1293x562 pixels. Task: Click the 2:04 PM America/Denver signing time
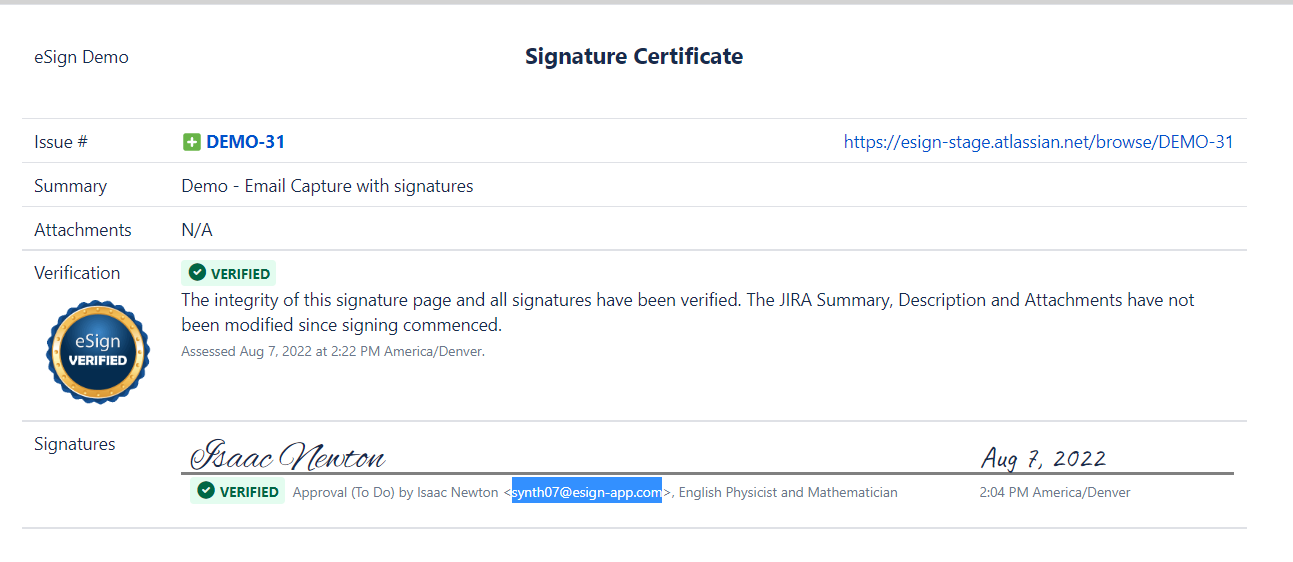(1055, 492)
